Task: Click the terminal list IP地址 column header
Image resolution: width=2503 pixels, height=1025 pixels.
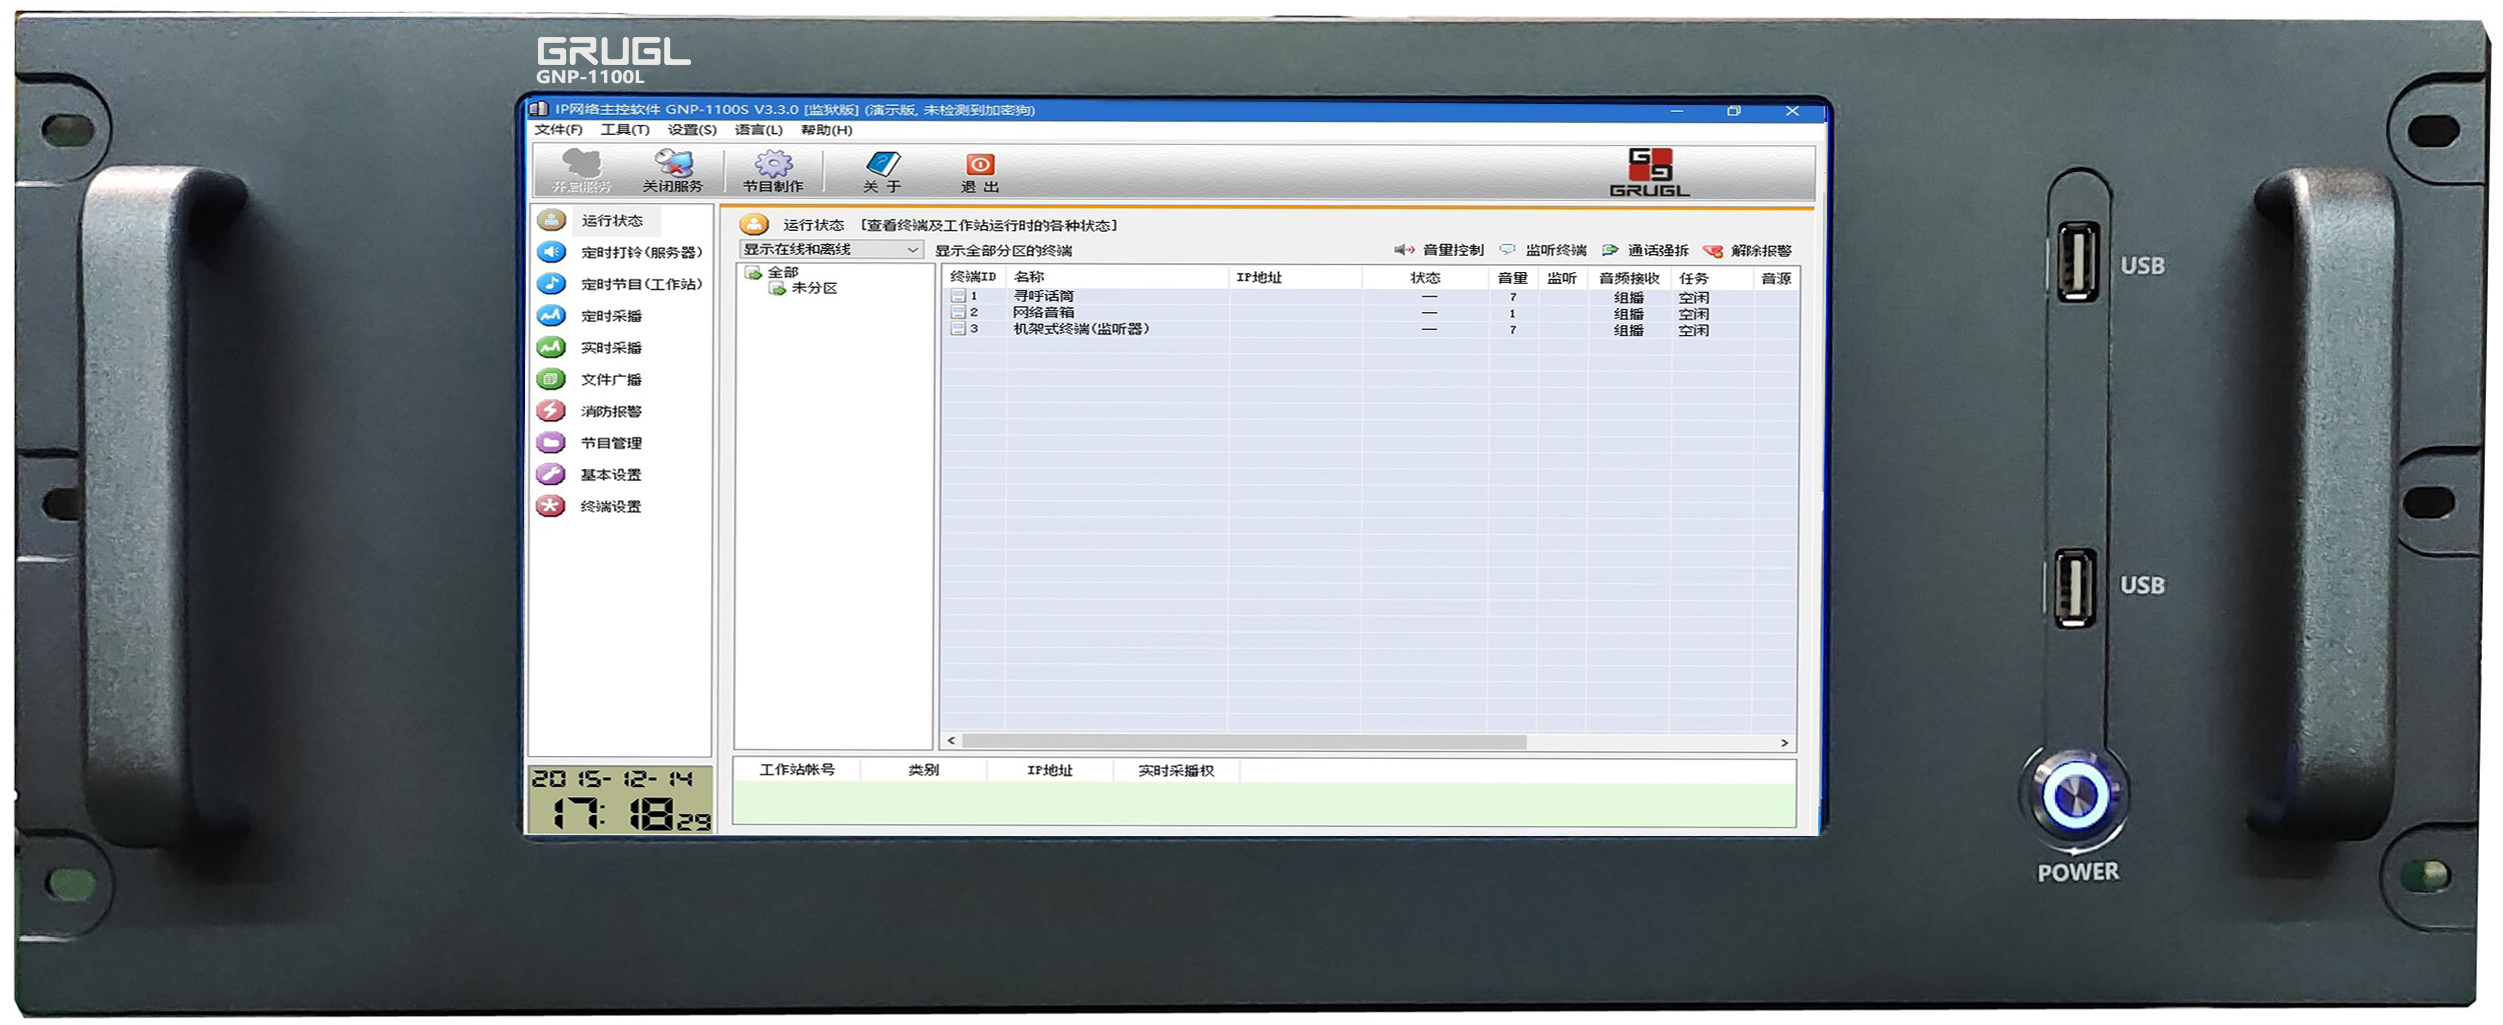Action: (x=1295, y=277)
